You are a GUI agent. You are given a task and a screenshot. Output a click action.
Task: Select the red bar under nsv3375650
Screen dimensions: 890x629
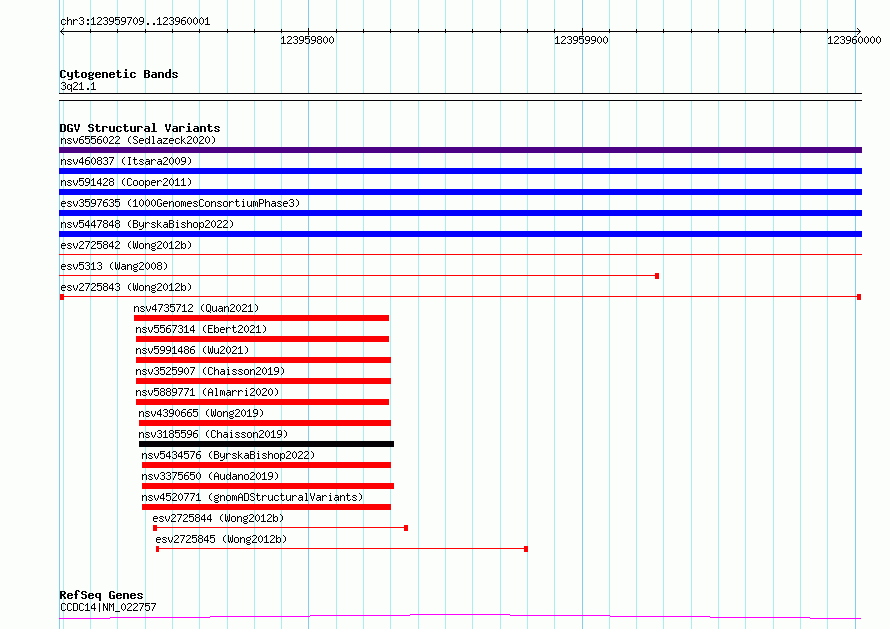pyautogui.click(x=268, y=486)
